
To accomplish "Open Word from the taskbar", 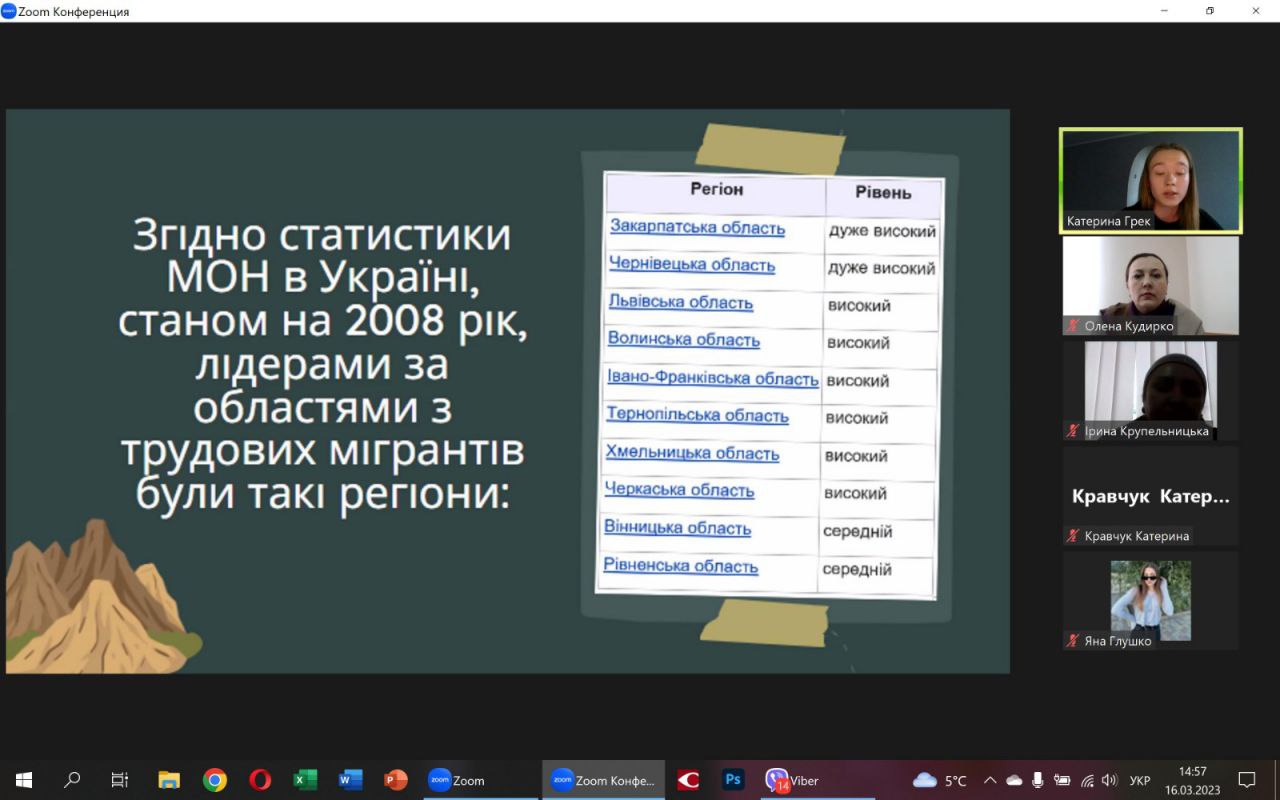I will click(x=350, y=780).
